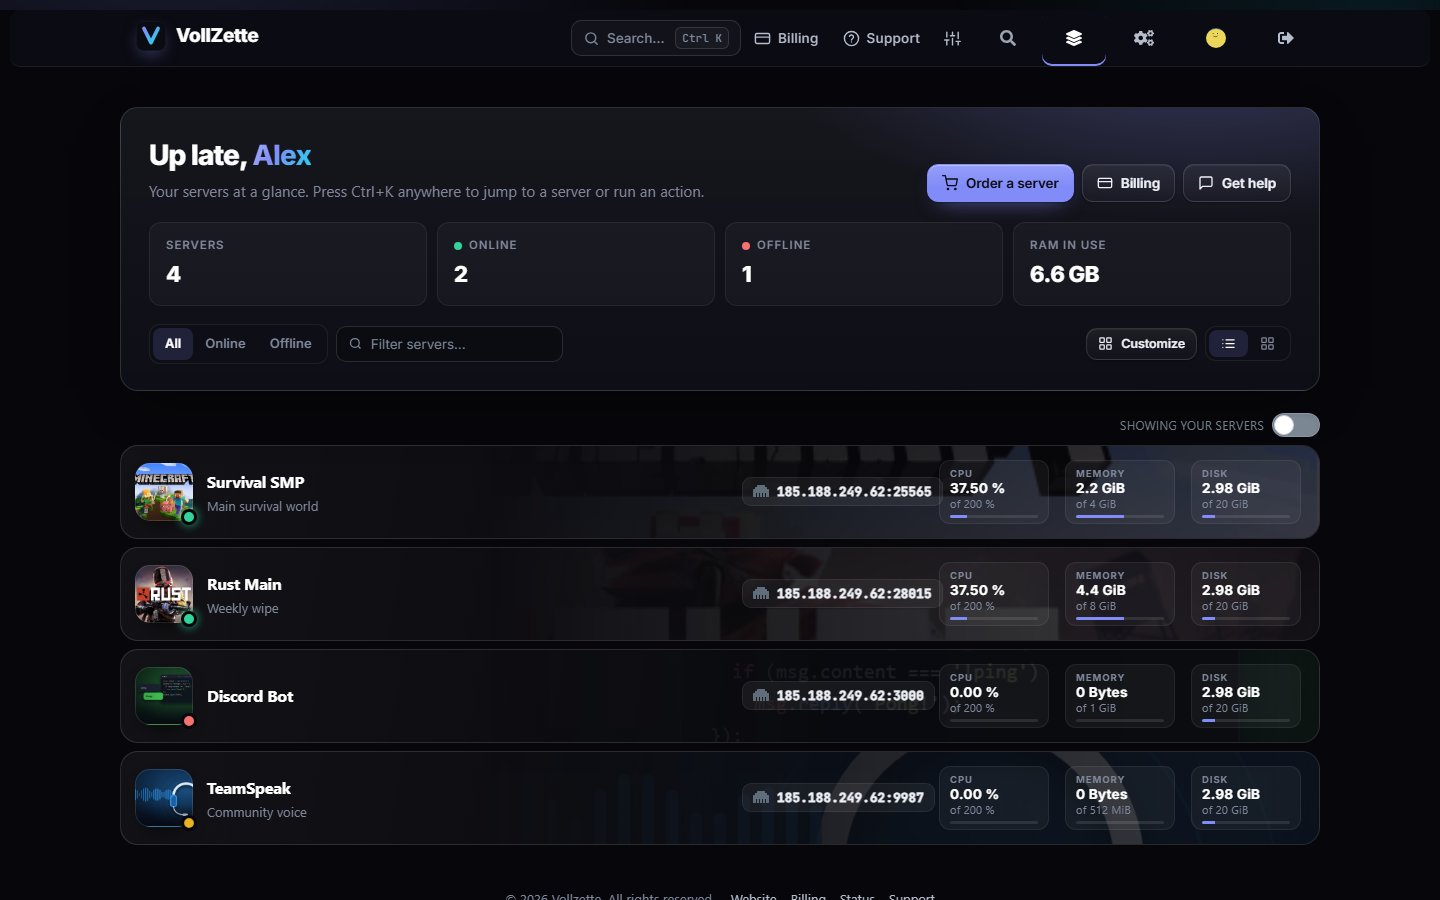
Task: Open the Survival SMP server name
Action: (x=255, y=482)
